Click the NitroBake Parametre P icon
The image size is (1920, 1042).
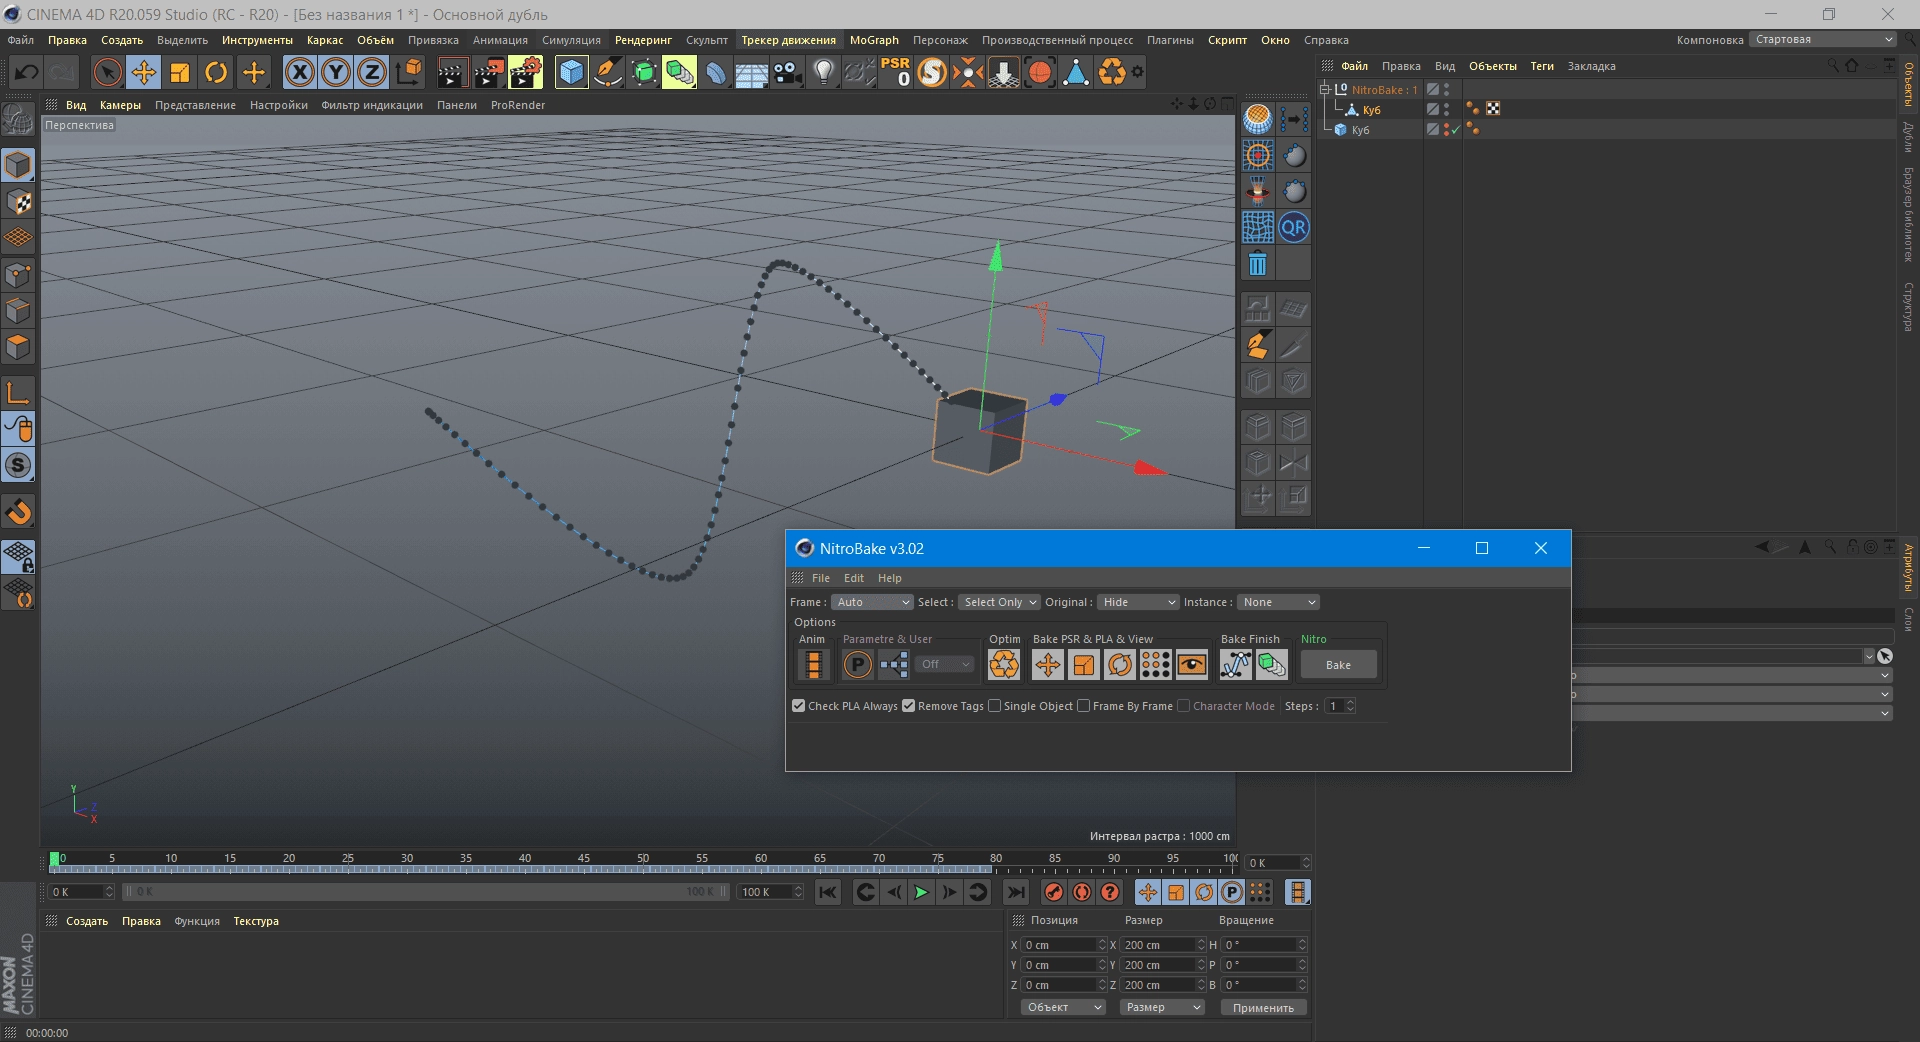click(857, 664)
